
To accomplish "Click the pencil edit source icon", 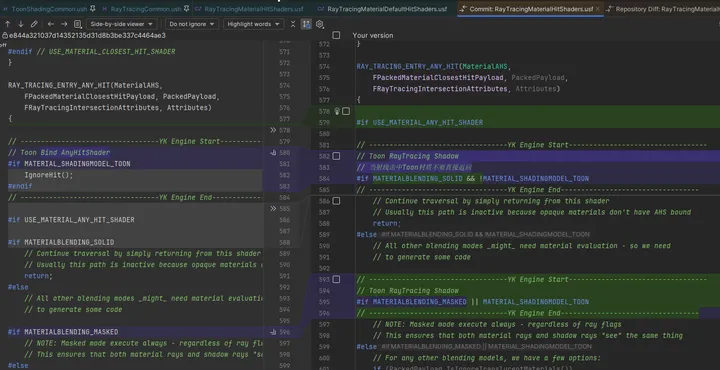I will click(x=34, y=24).
